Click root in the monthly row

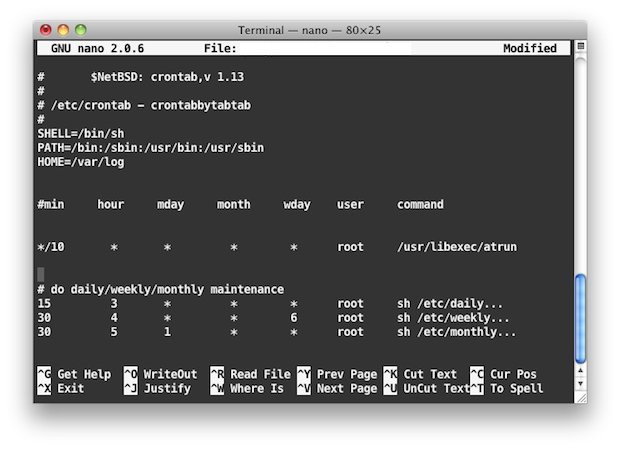coord(350,332)
